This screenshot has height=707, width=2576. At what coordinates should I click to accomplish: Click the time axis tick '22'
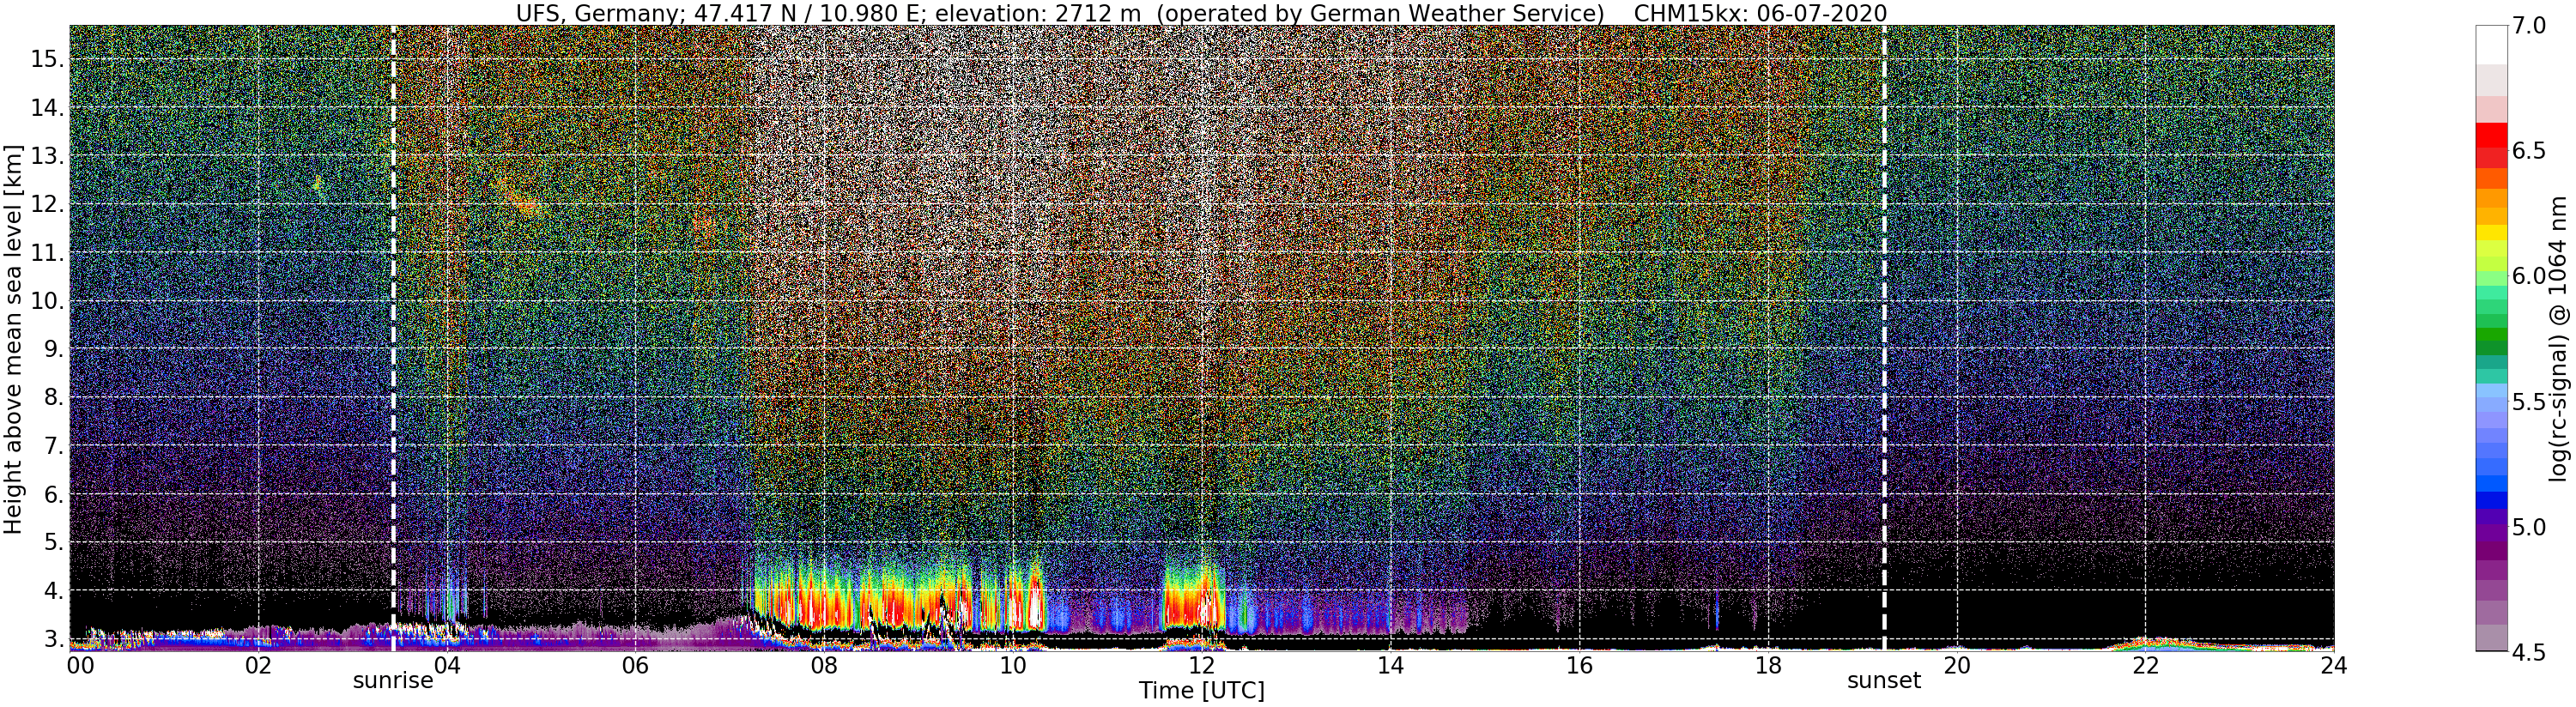(x=2145, y=665)
